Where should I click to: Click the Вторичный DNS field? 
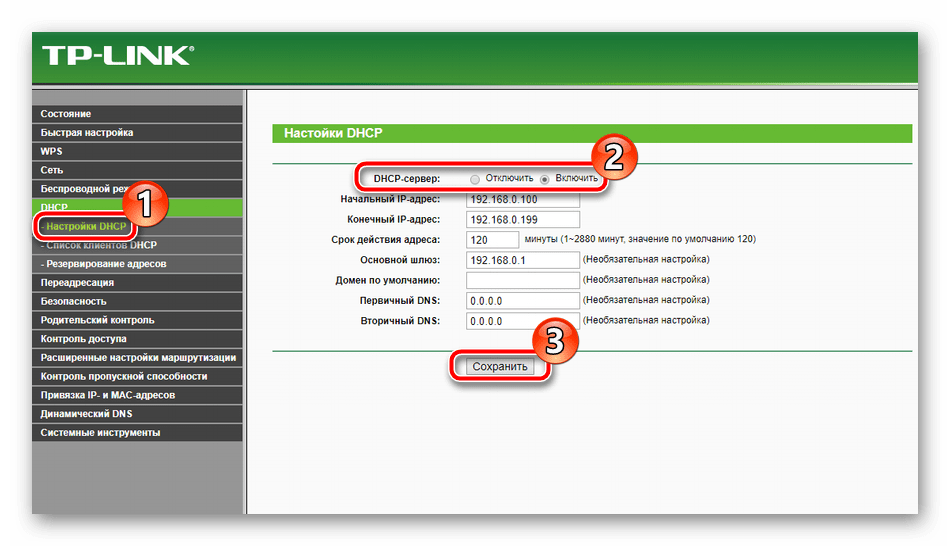click(523, 321)
